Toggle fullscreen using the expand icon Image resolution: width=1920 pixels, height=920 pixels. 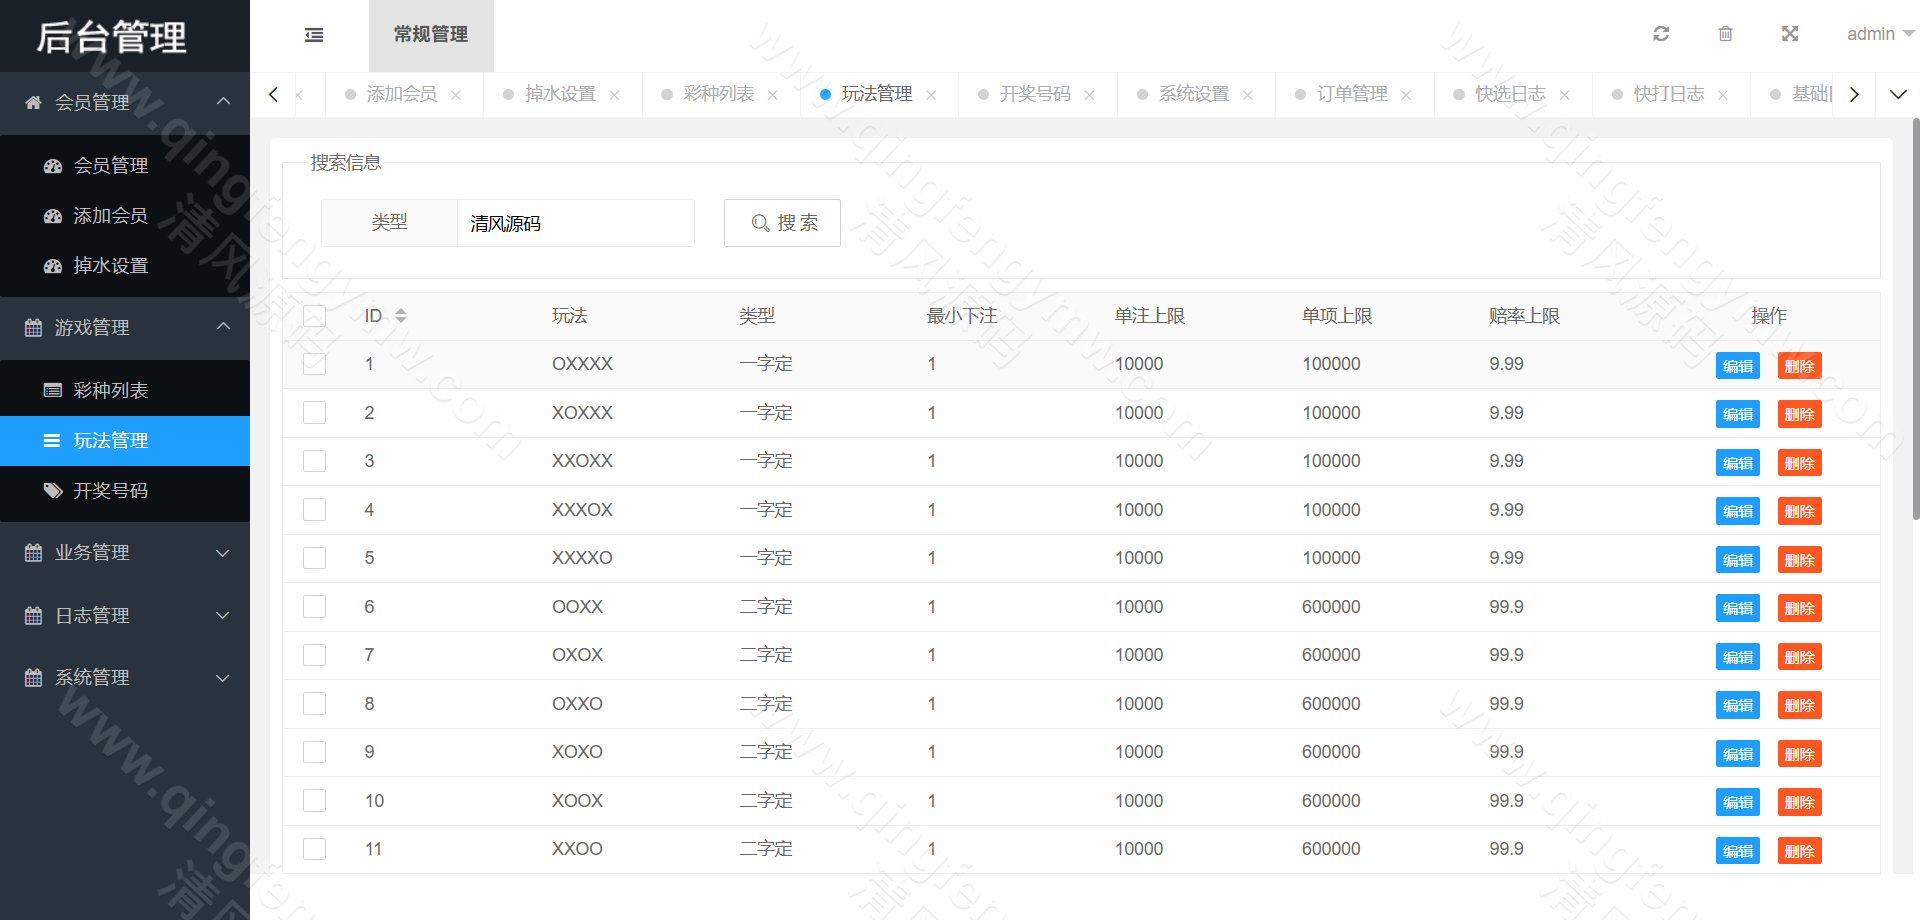[x=1790, y=33]
